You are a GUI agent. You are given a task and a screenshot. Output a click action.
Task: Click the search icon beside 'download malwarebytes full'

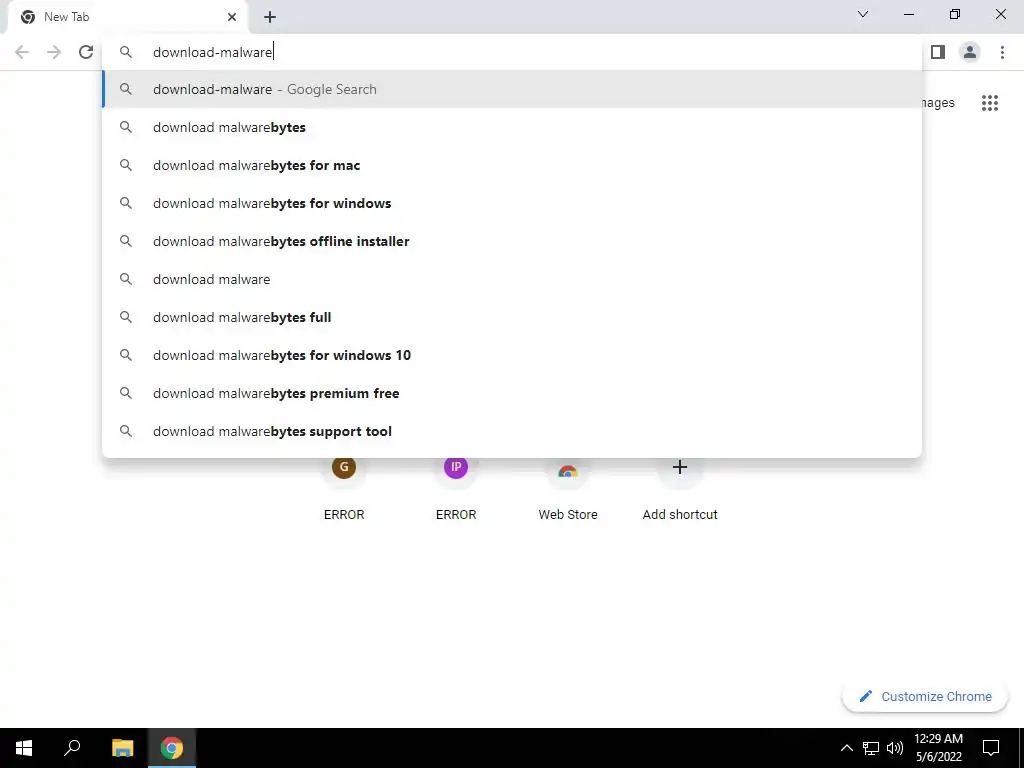126,317
